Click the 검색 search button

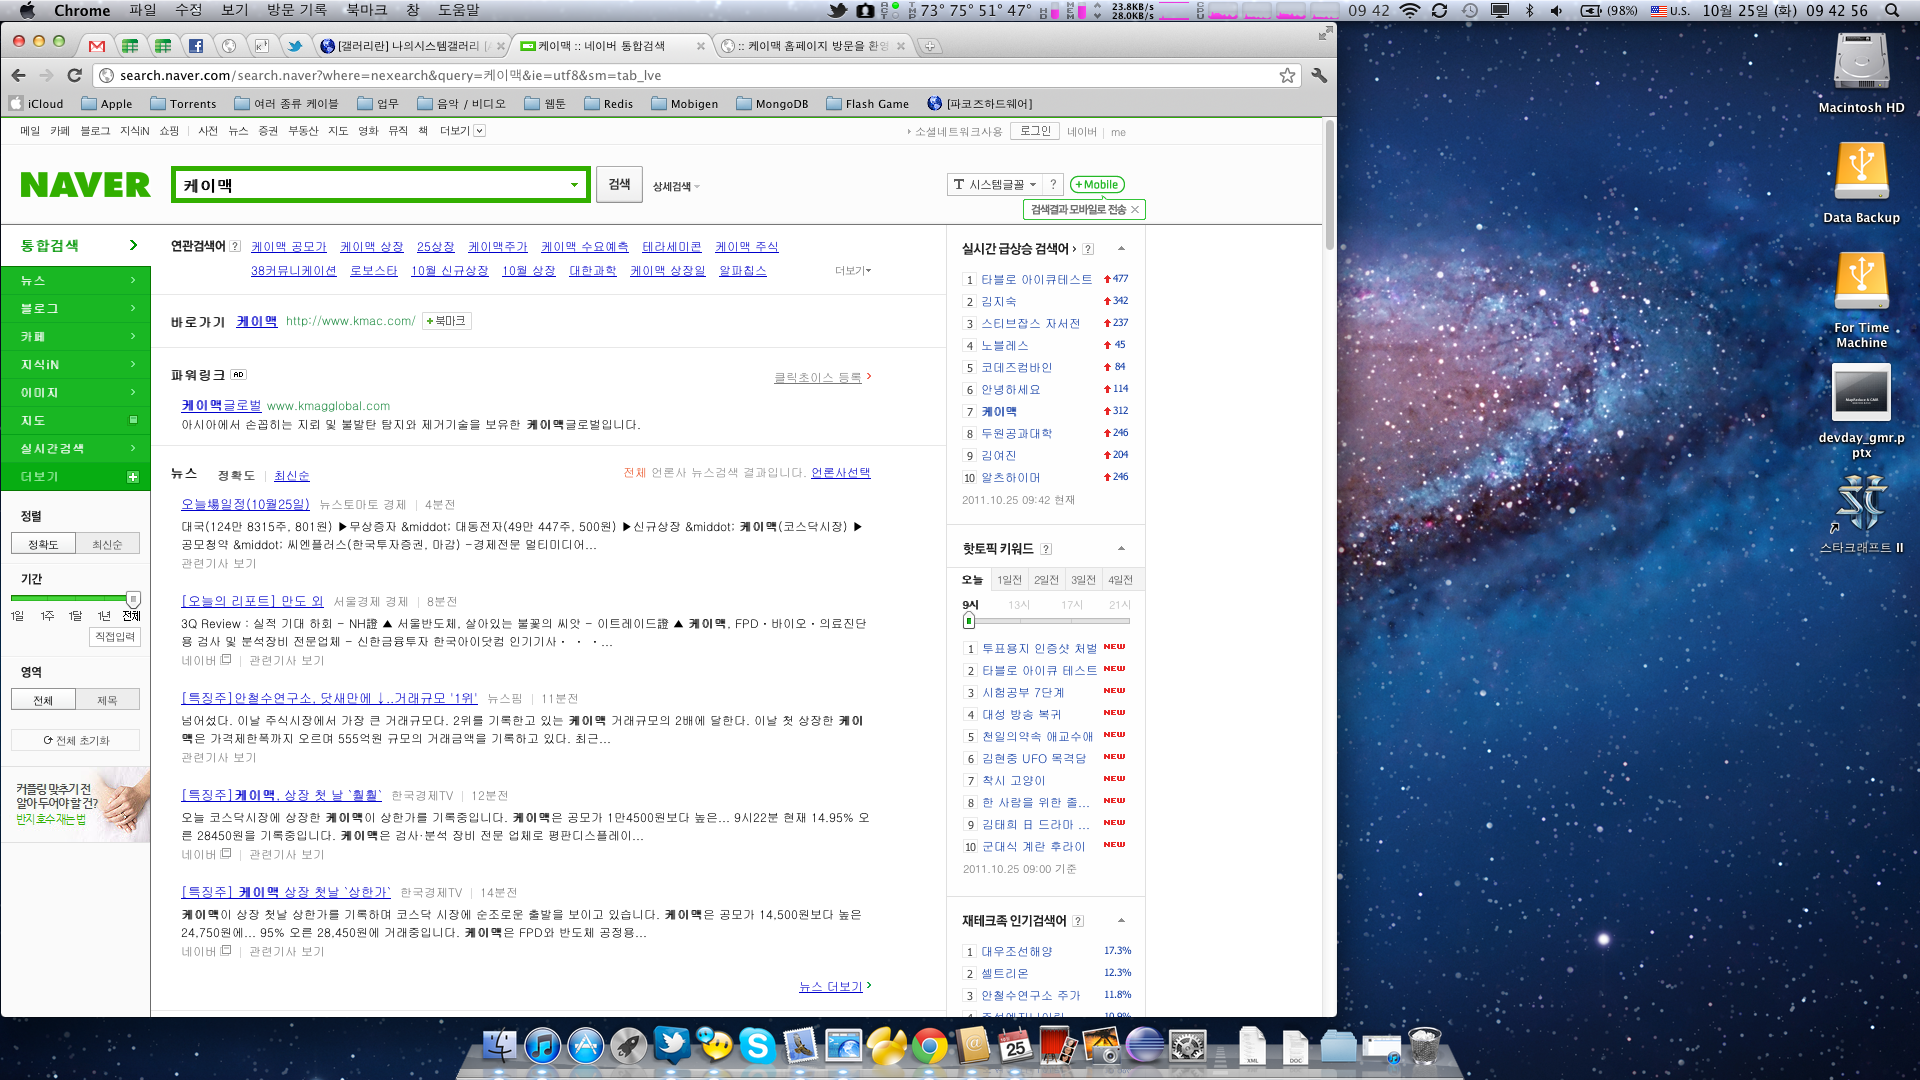(x=619, y=184)
